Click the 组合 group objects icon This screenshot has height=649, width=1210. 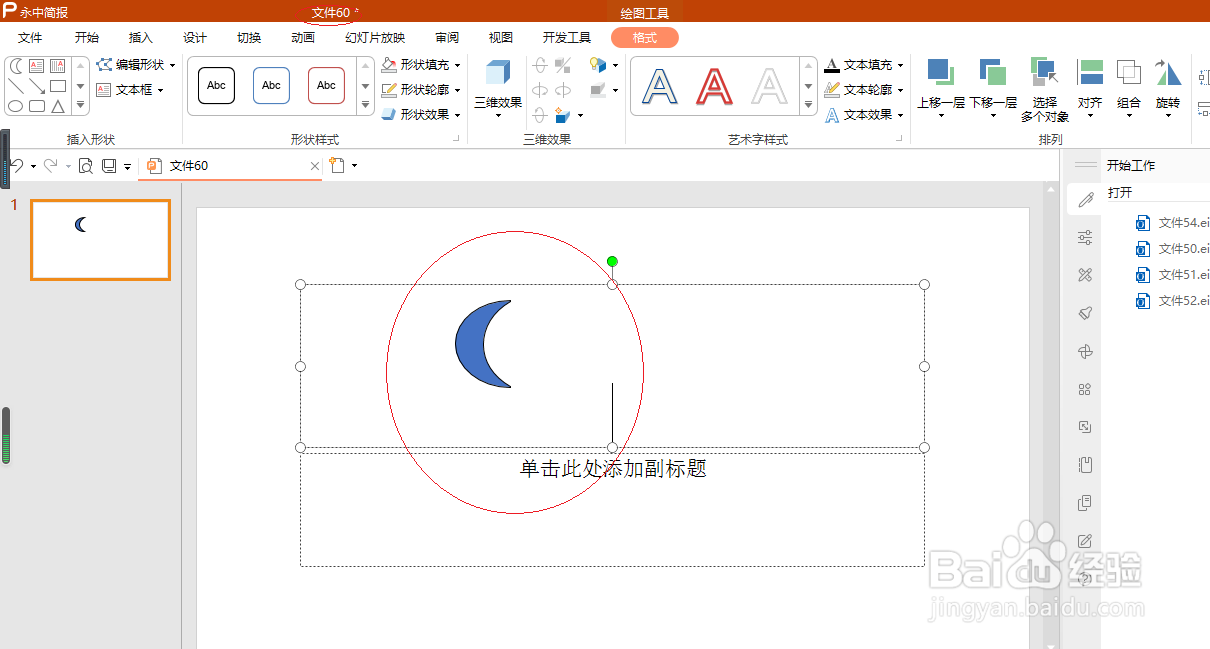point(1128,72)
